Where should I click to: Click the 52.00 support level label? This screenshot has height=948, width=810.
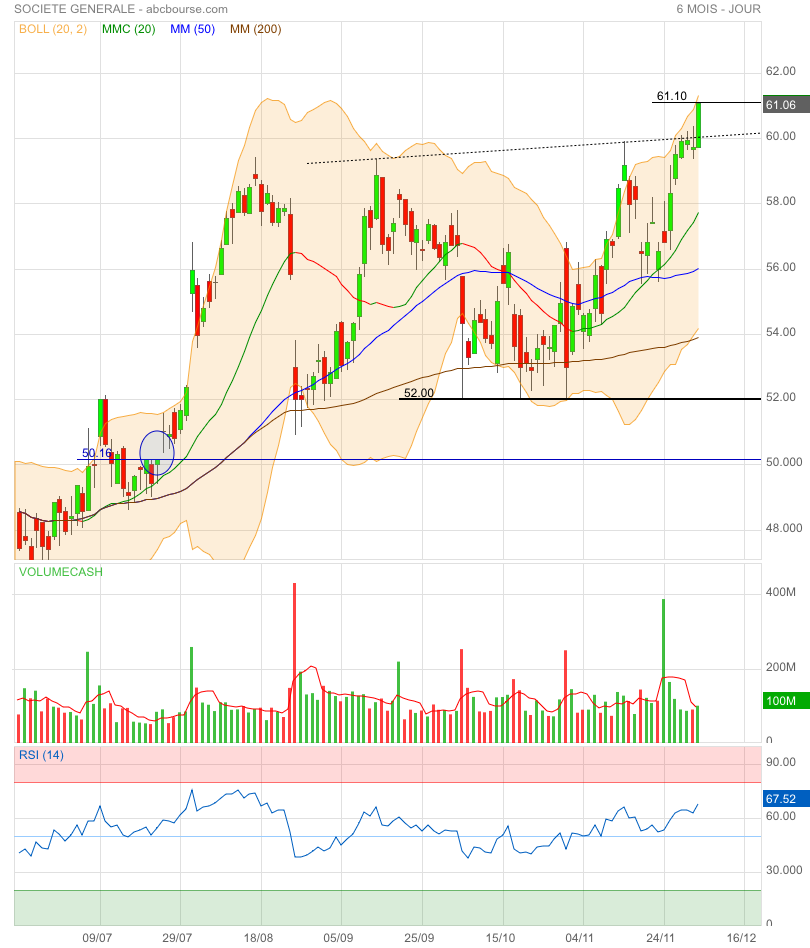pyautogui.click(x=418, y=392)
